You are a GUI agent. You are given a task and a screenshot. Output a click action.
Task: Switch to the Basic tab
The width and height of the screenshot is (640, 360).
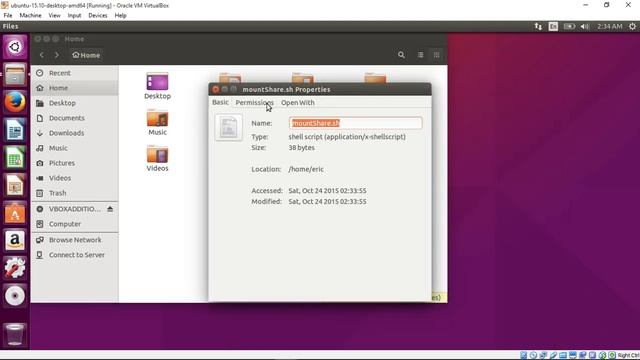coord(220,102)
